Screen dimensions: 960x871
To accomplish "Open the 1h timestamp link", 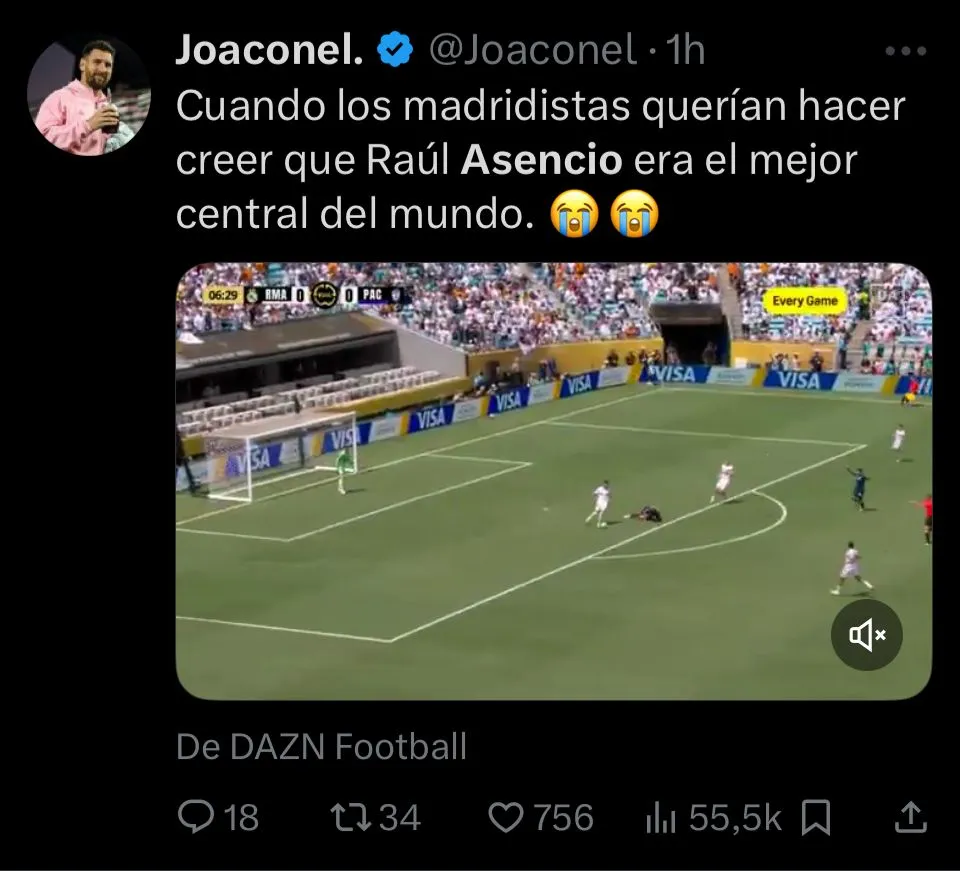I will click(x=685, y=50).
